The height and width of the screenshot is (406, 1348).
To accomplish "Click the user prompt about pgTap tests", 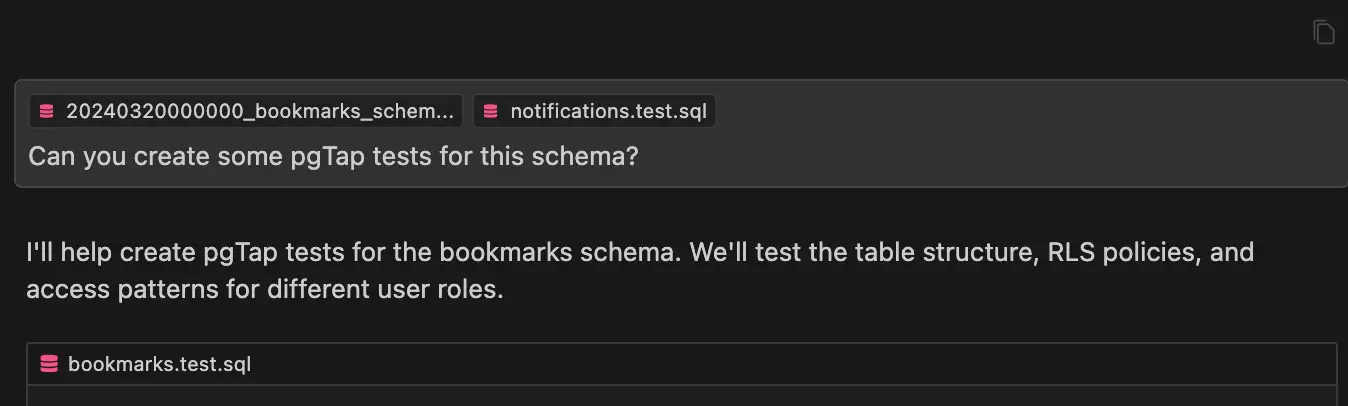I will (x=333, y=157).
